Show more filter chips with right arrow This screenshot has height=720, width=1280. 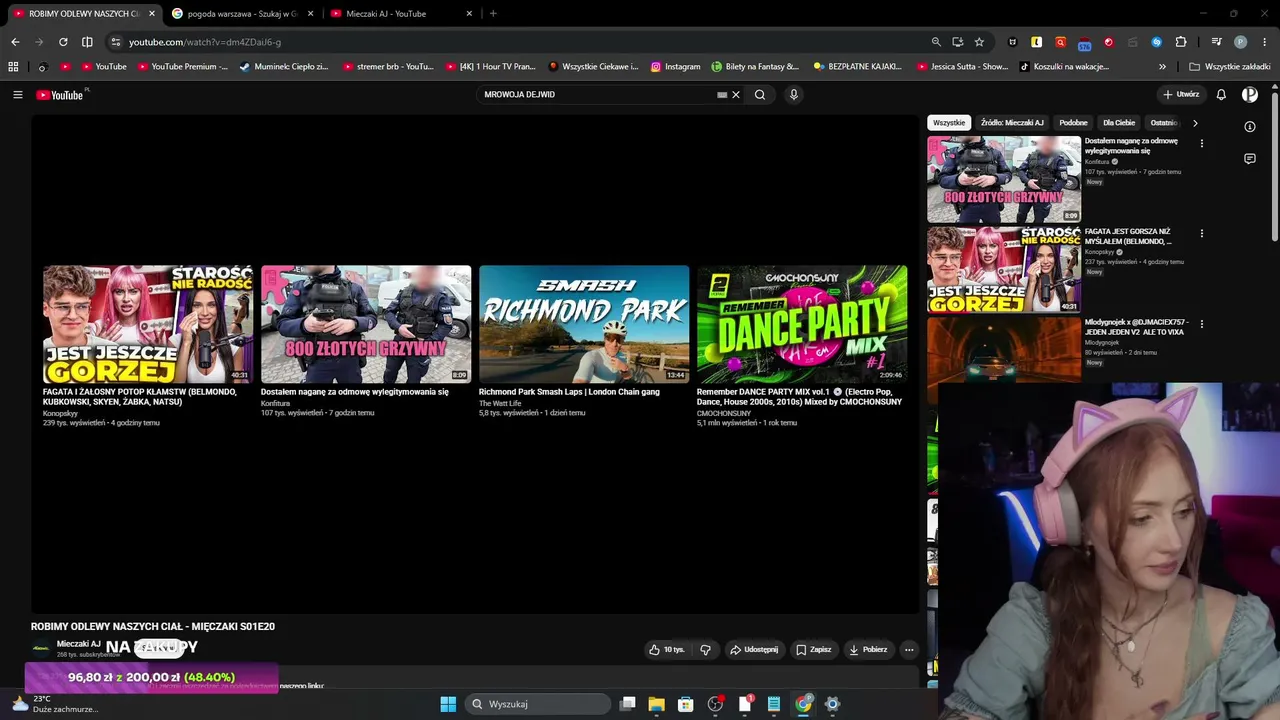pyautogui.click(x=1195, y=123)
